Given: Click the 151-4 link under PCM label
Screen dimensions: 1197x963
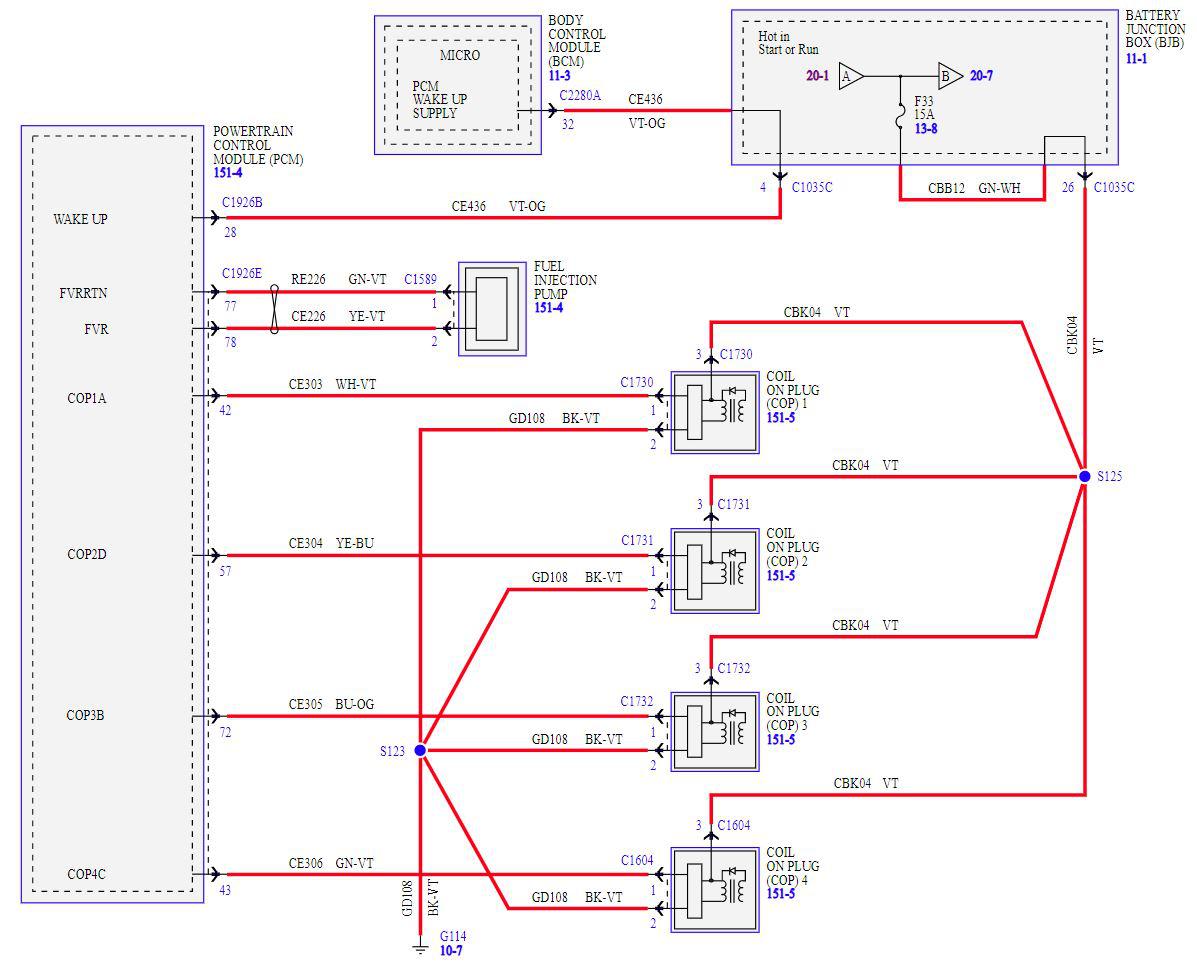Looking at the screenshot, I should [x=227, y=173].
